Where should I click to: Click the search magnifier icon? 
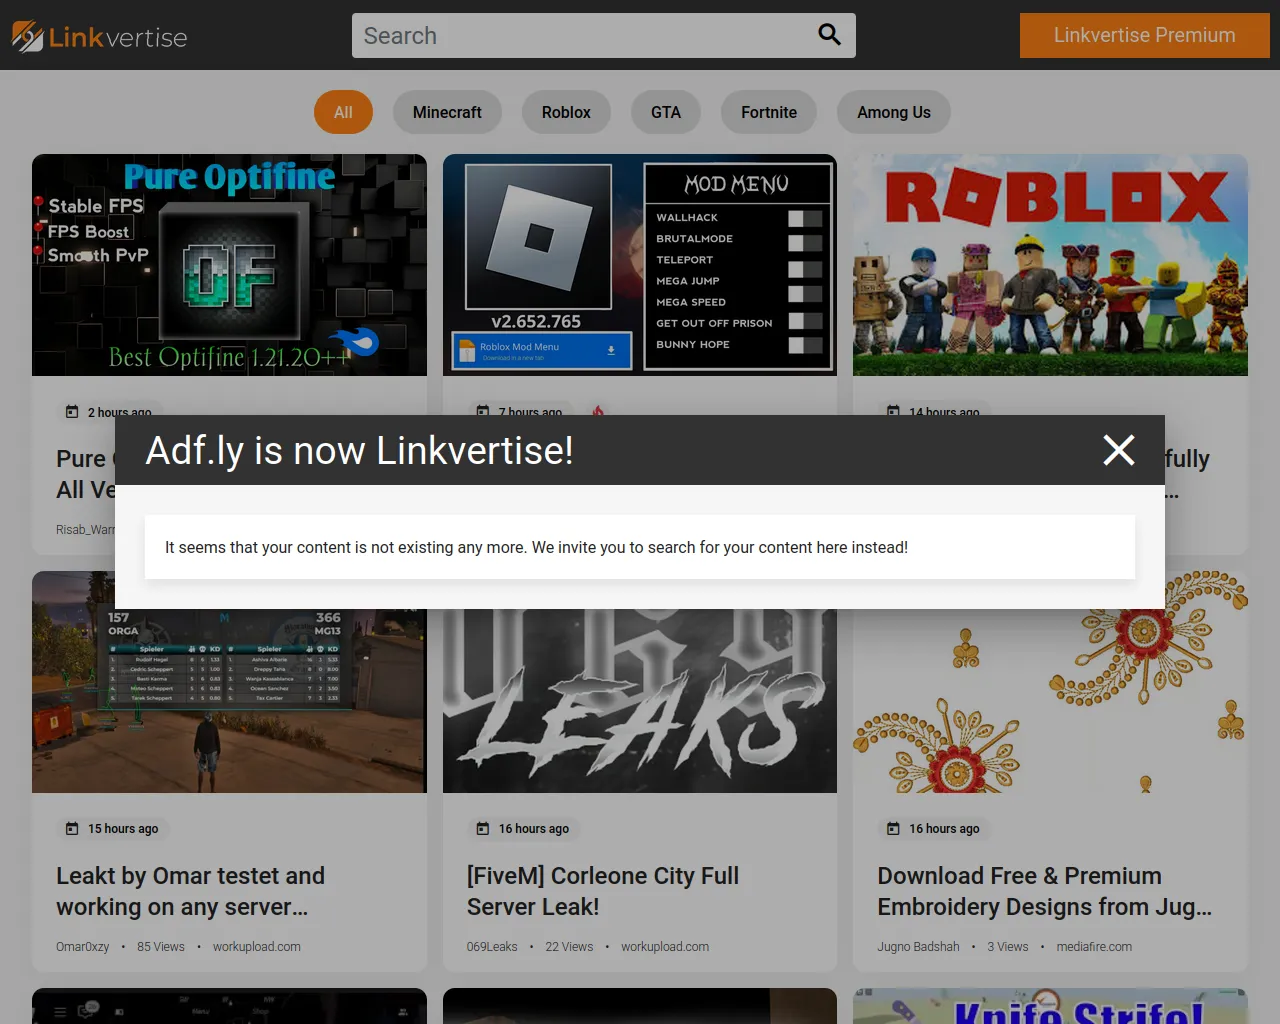pos(829,35)
